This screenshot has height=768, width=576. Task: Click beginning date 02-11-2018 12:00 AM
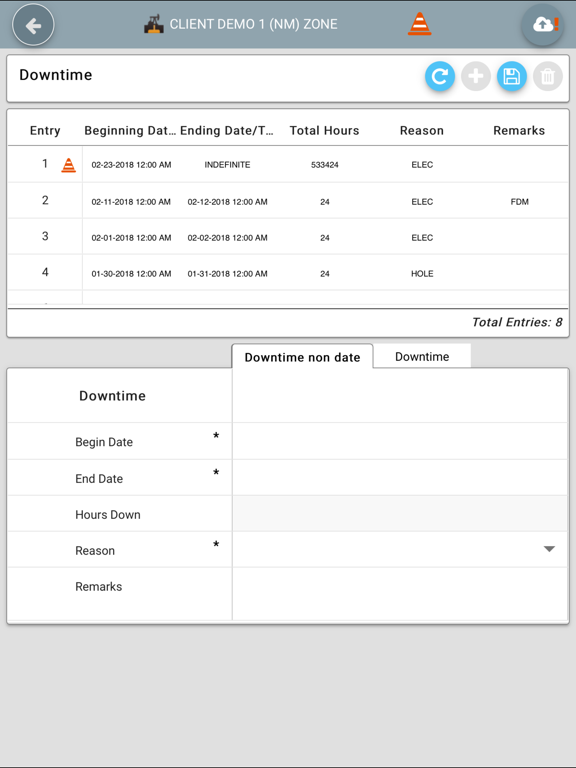(131, 201)
